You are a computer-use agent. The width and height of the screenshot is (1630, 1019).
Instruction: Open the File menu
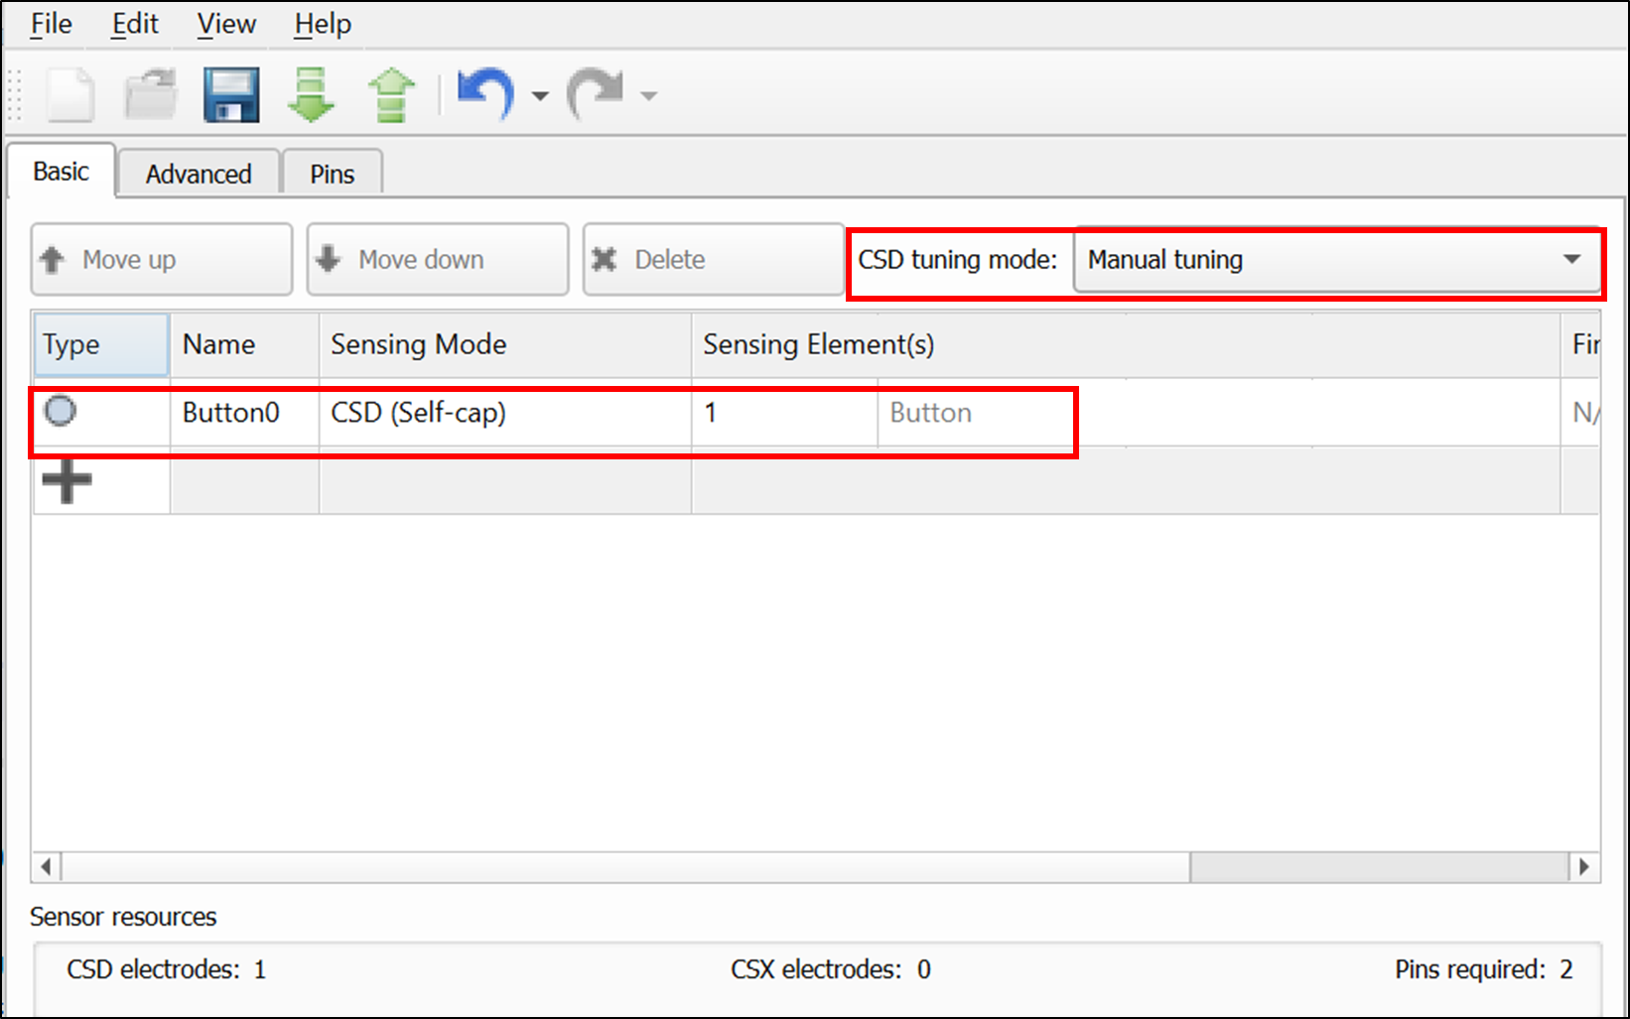point(51,24)
